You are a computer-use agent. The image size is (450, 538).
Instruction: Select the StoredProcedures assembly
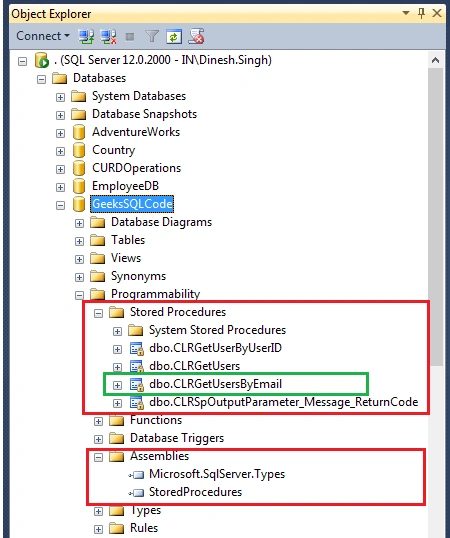pos(196,492)
